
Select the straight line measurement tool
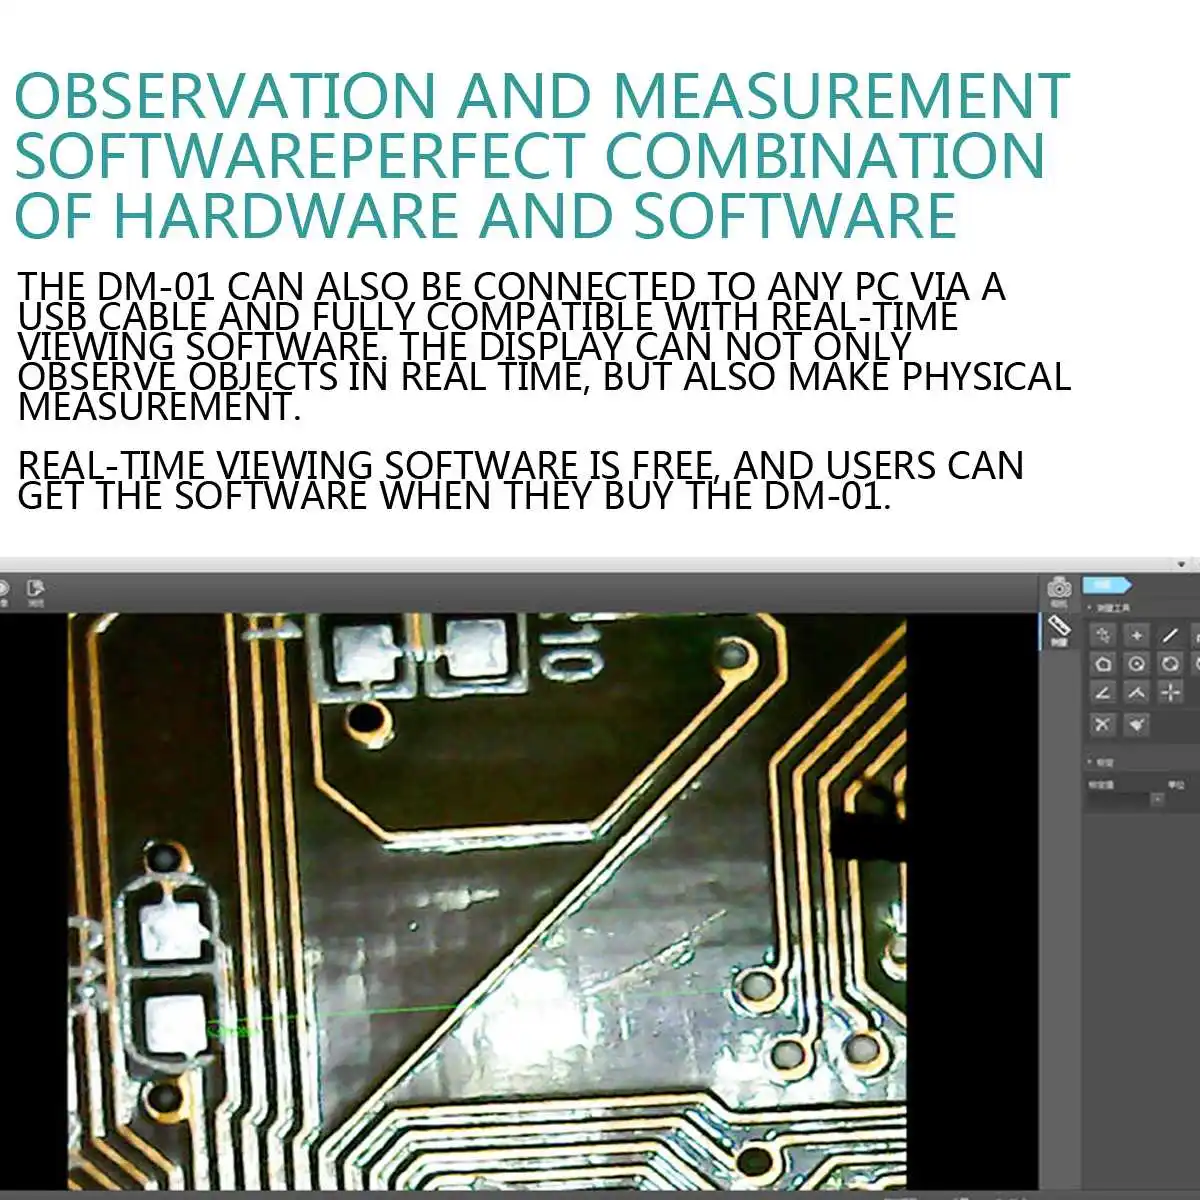(1171, 635)
